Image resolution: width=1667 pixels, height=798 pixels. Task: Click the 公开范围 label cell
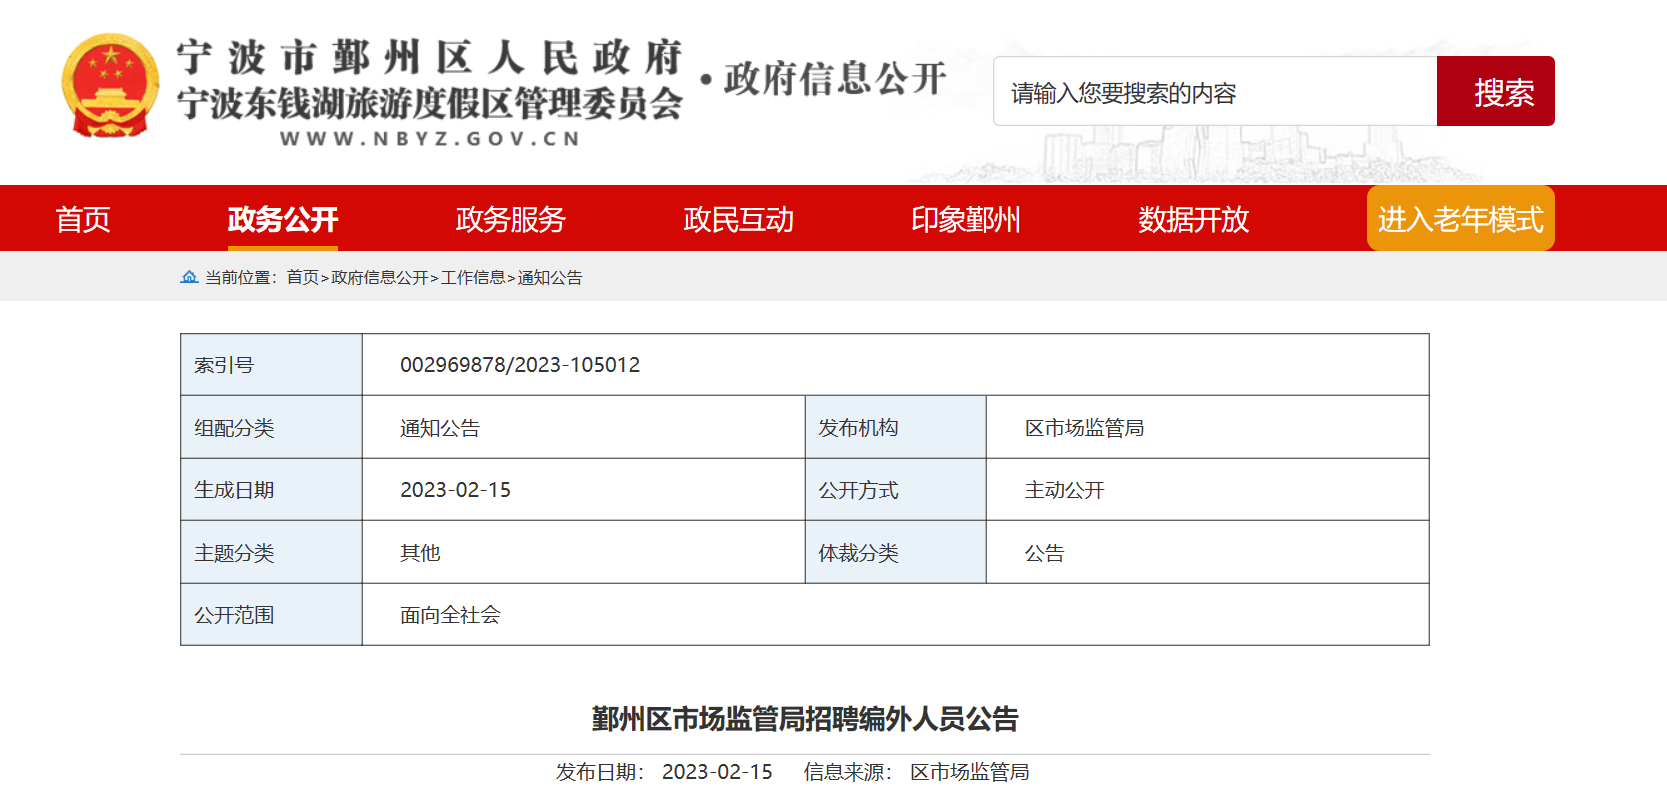tap(271, 614)
